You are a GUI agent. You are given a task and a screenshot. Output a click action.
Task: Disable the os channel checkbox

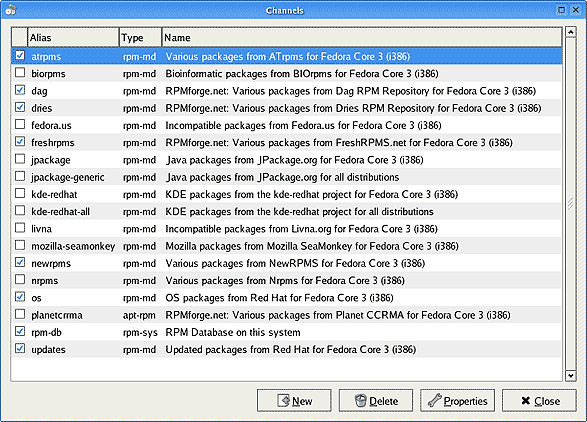[20, 297]
